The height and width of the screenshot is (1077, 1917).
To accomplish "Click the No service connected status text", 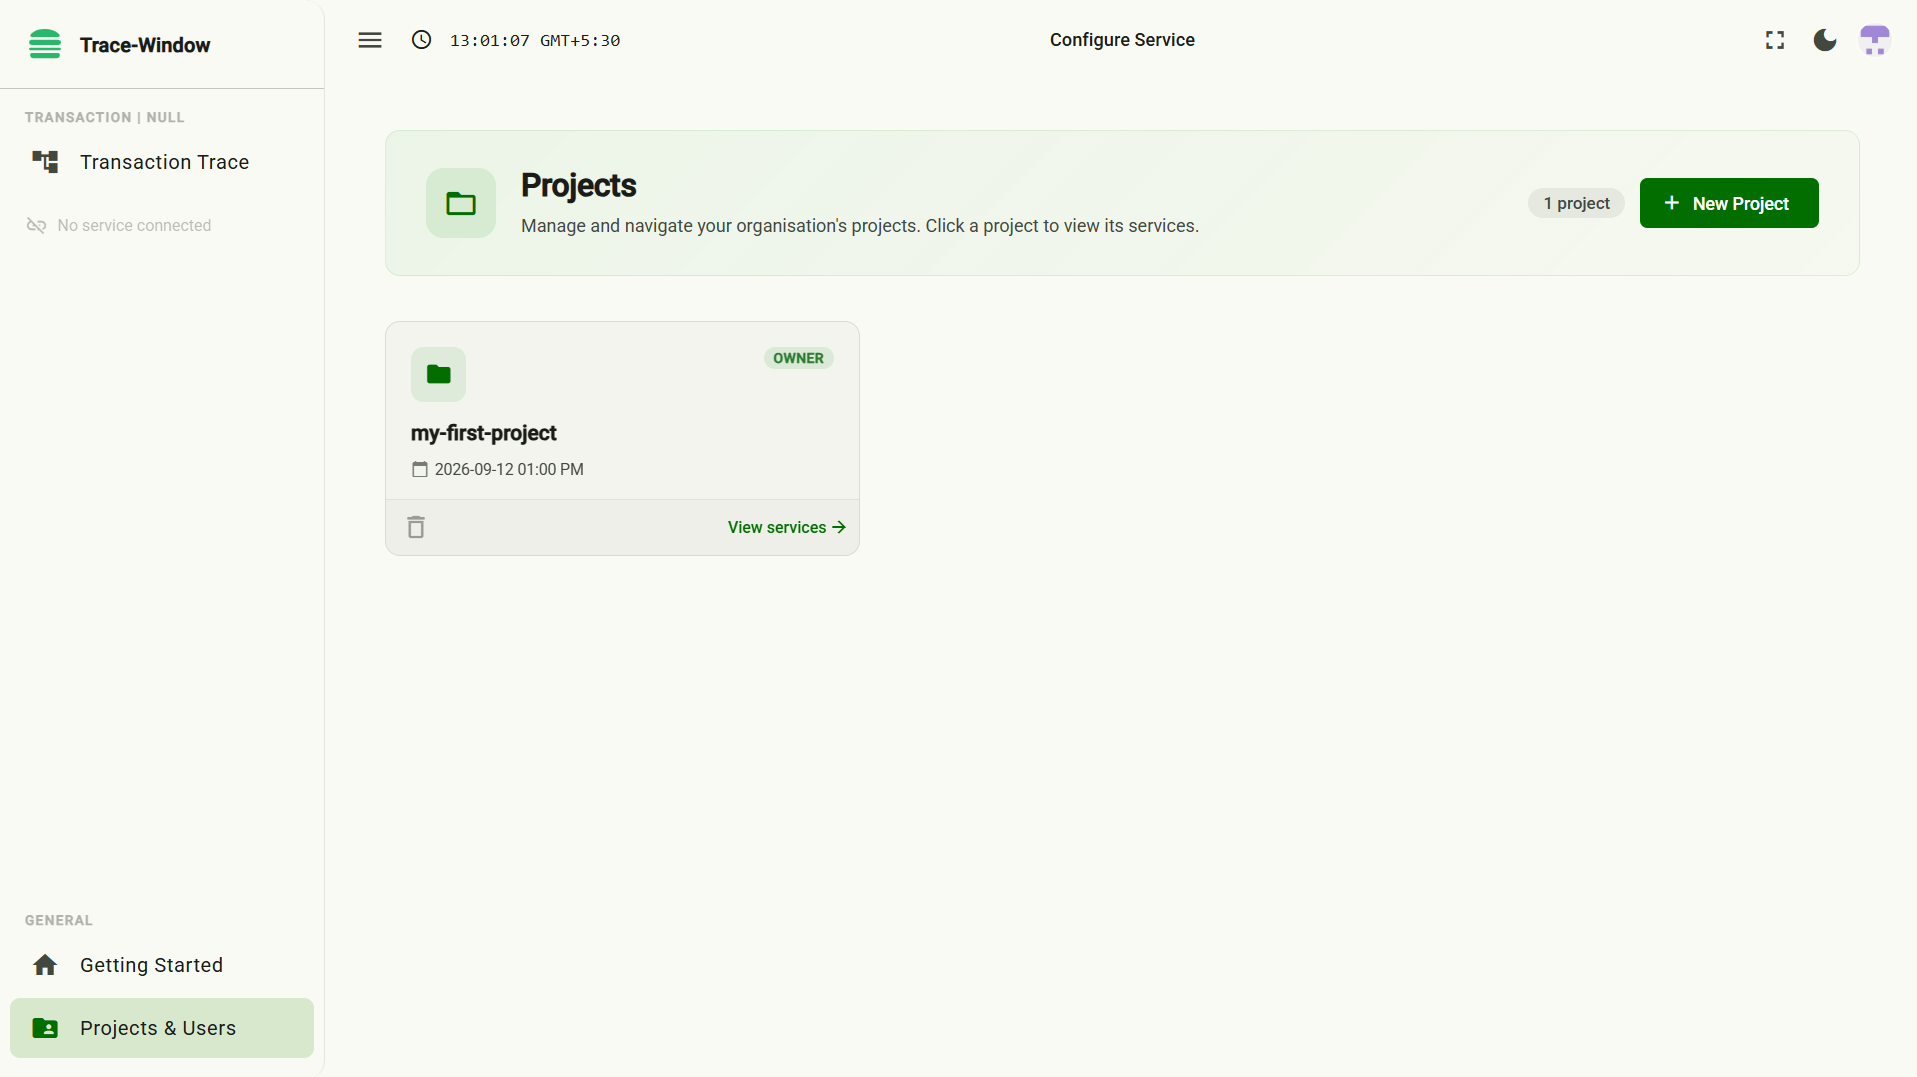I will pos(134,226).
